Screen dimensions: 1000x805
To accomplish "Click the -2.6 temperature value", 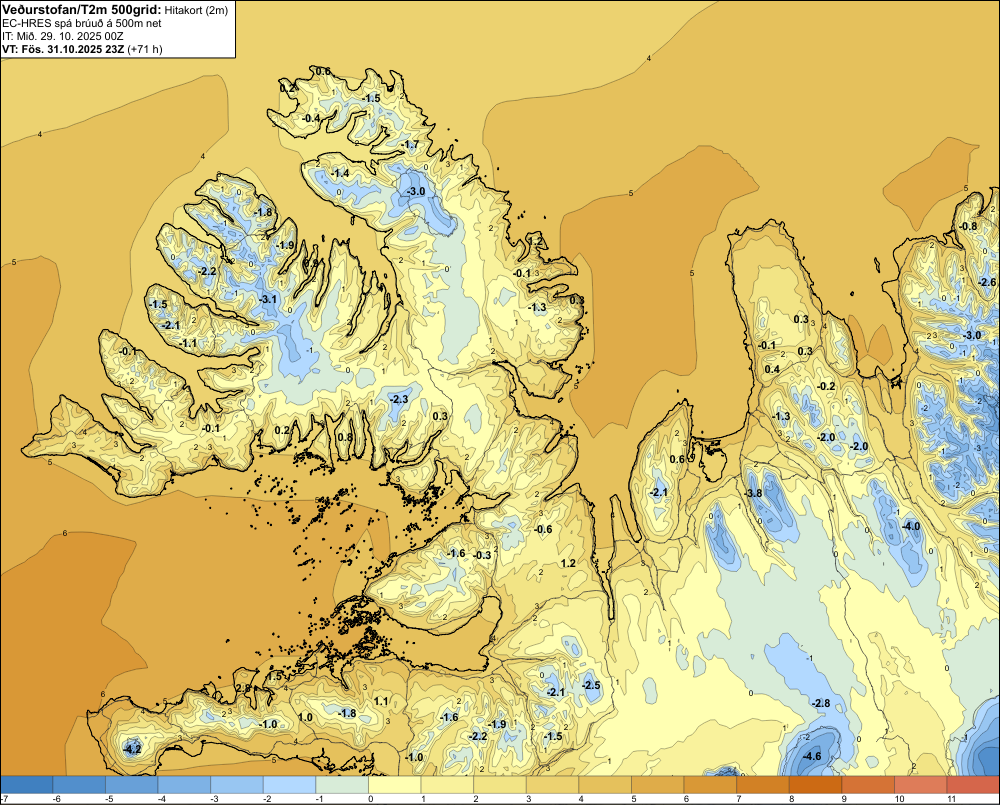I will coord(987,282).
